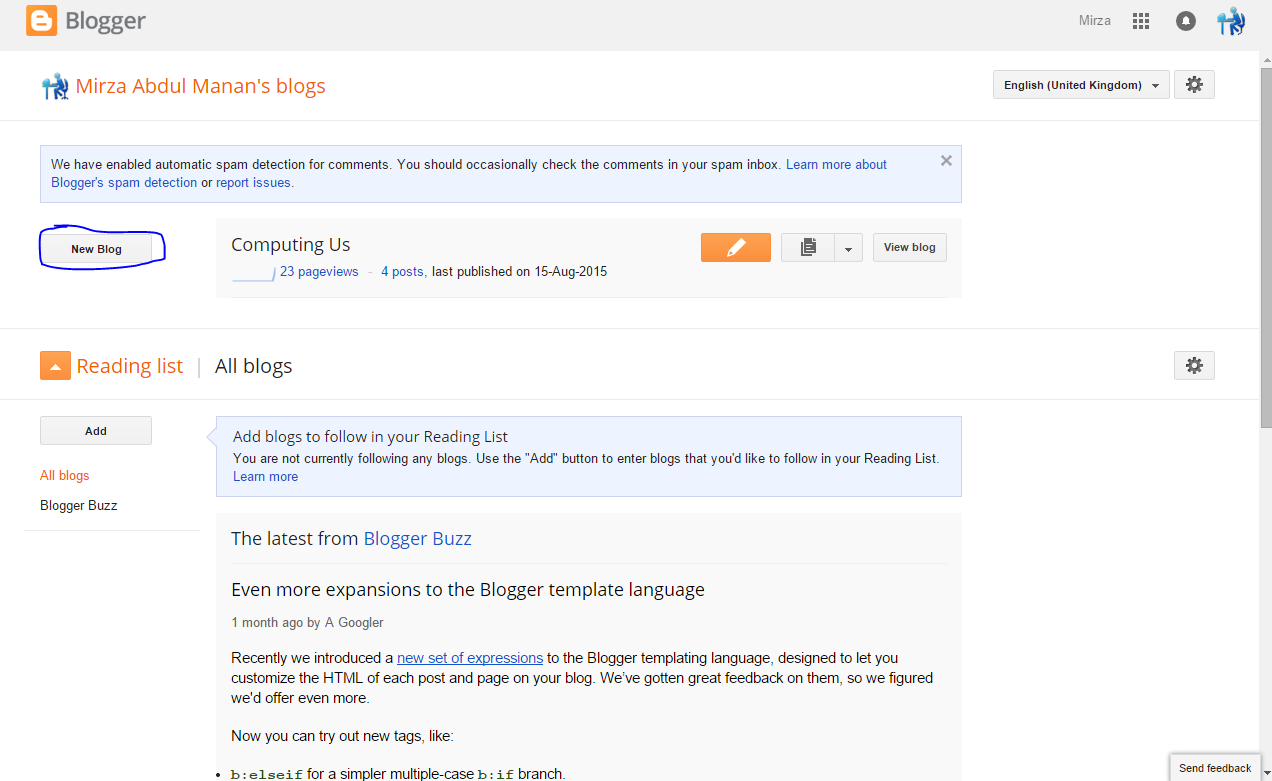The width and height of the screenshot is (1272, 781).
Task: Click pageviews sparkline graph for Computing Us
Action: tap(253, 273)
